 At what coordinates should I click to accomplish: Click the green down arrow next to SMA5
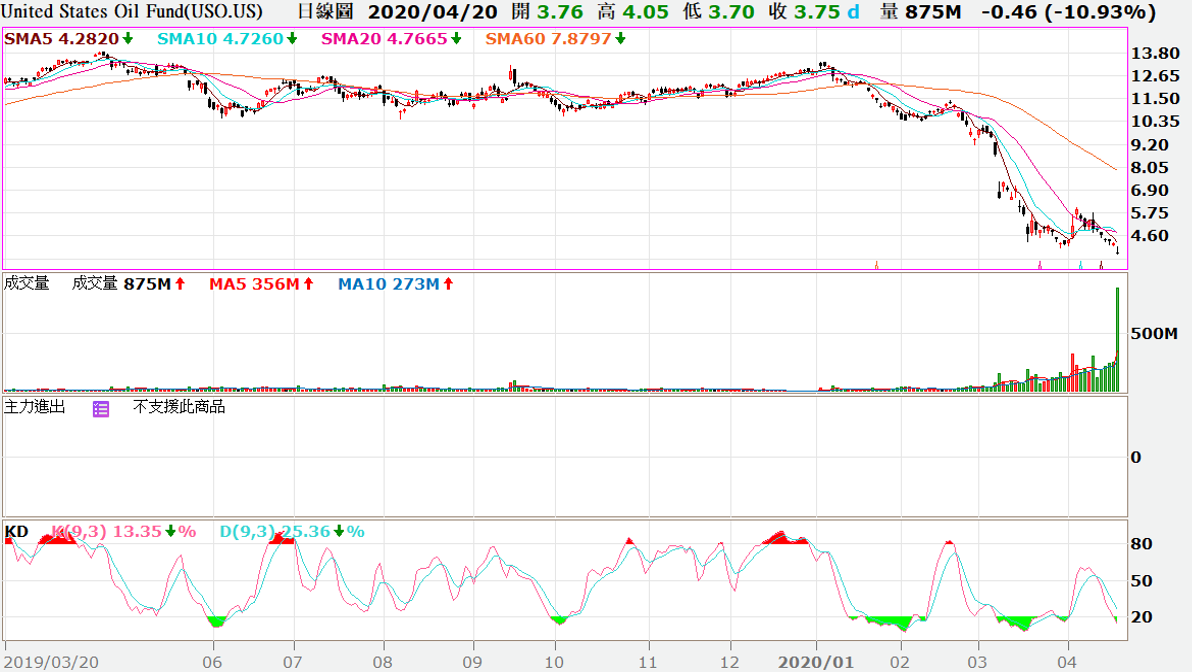coord(128,39)
